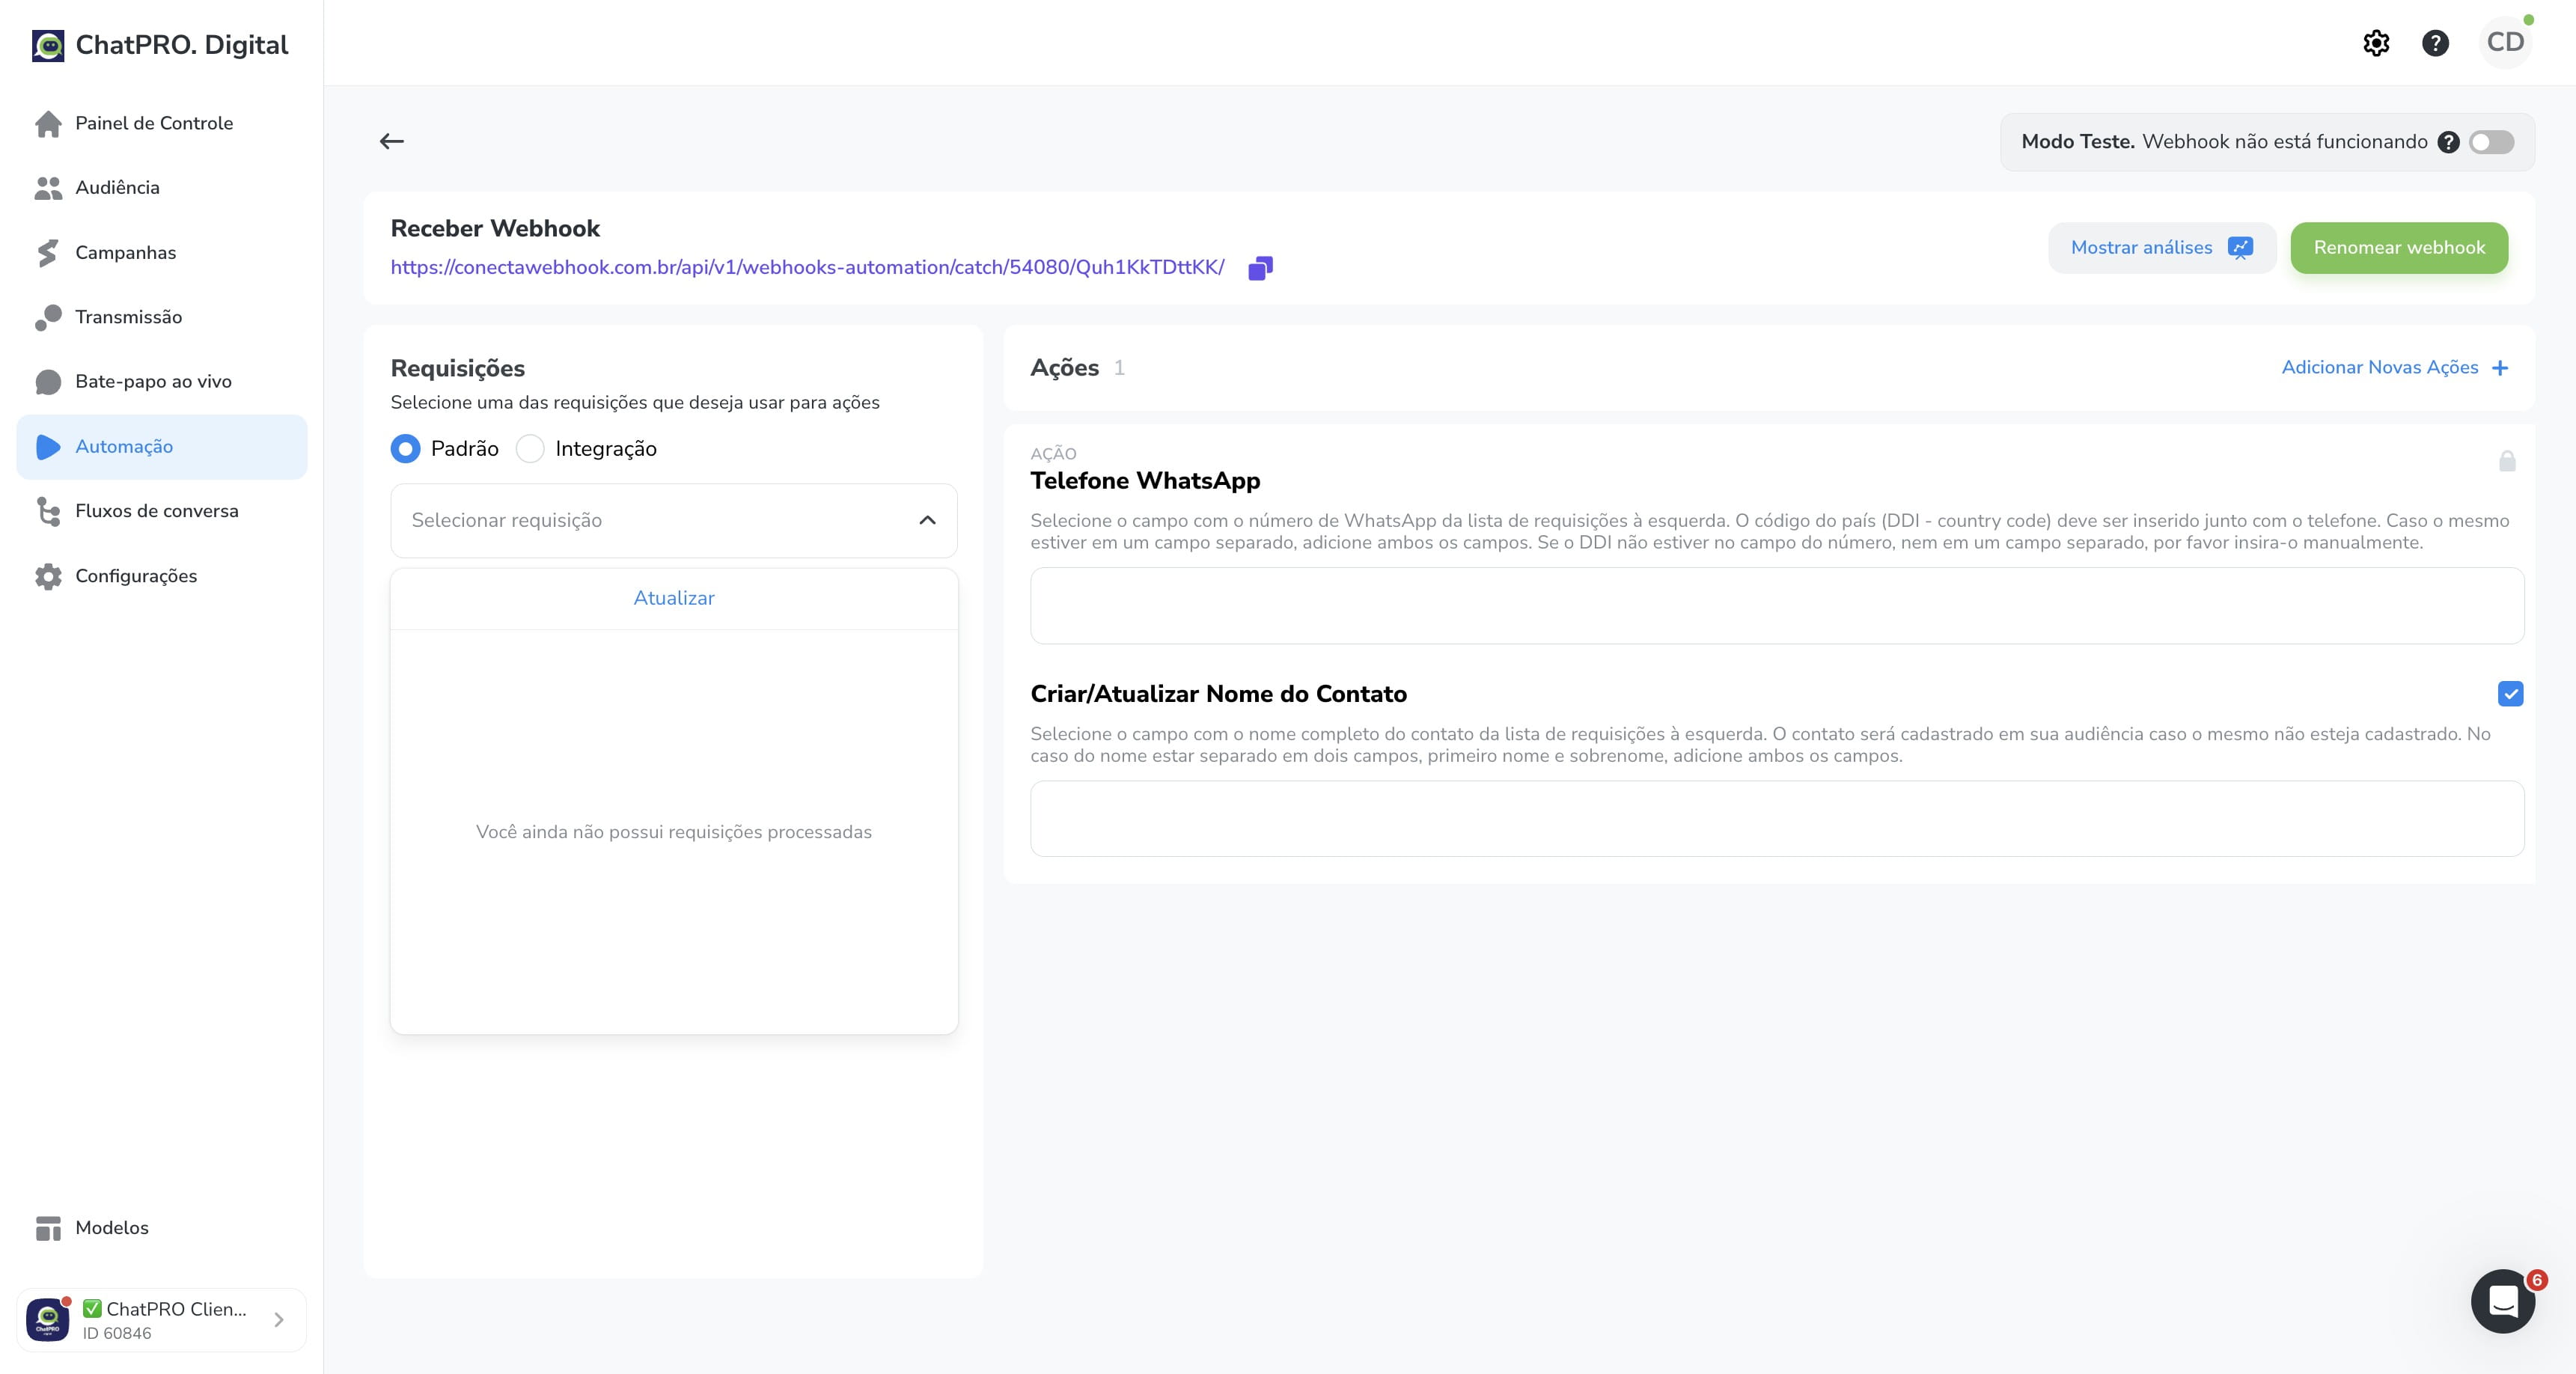Click the Atualizar link
The image size is (2576, 1374).
[674, 598]
